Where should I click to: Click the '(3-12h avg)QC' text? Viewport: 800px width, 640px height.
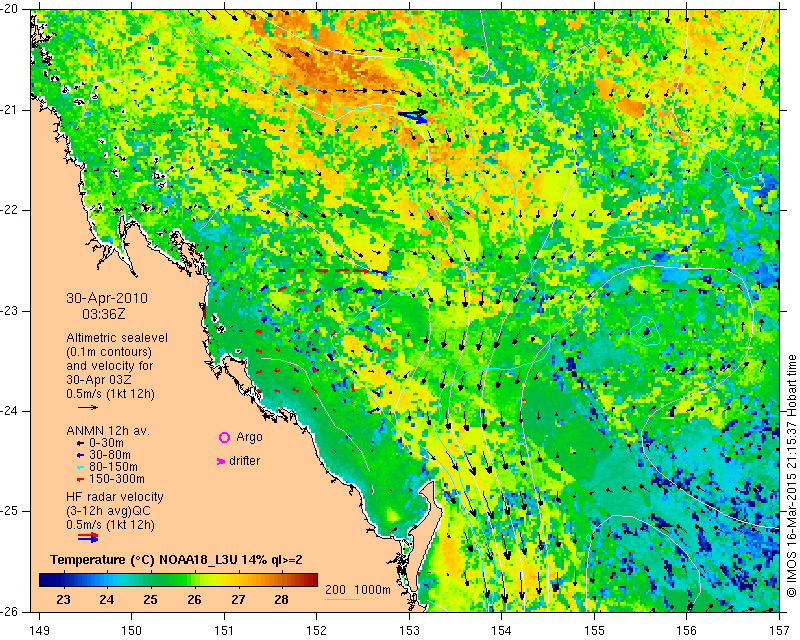pos(108,511)
